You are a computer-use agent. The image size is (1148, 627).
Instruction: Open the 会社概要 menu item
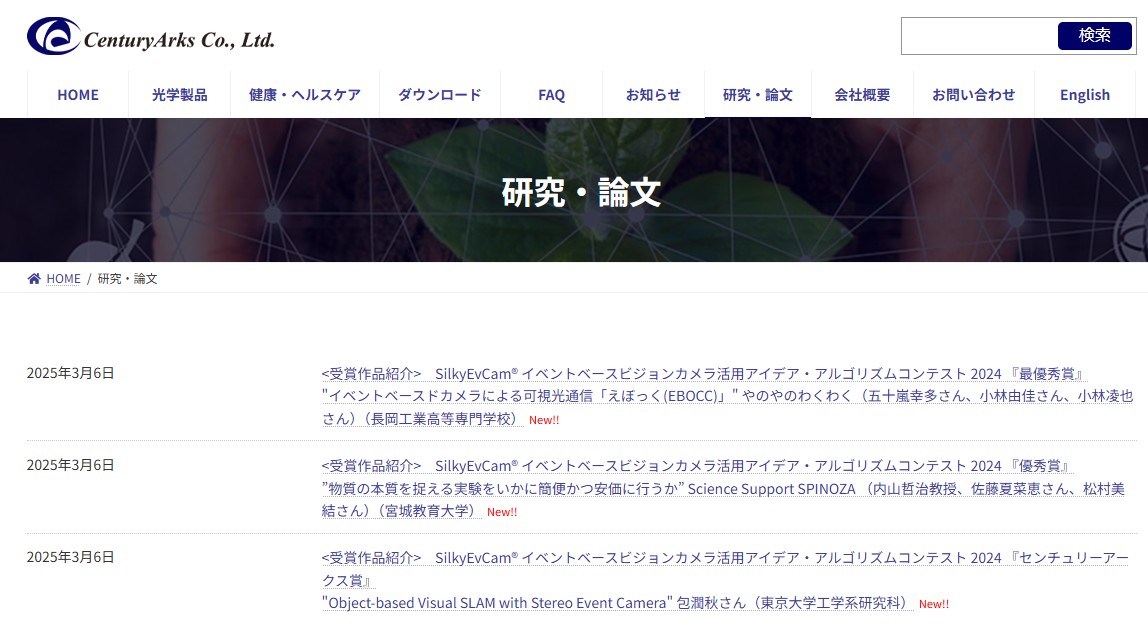(862, 94)
